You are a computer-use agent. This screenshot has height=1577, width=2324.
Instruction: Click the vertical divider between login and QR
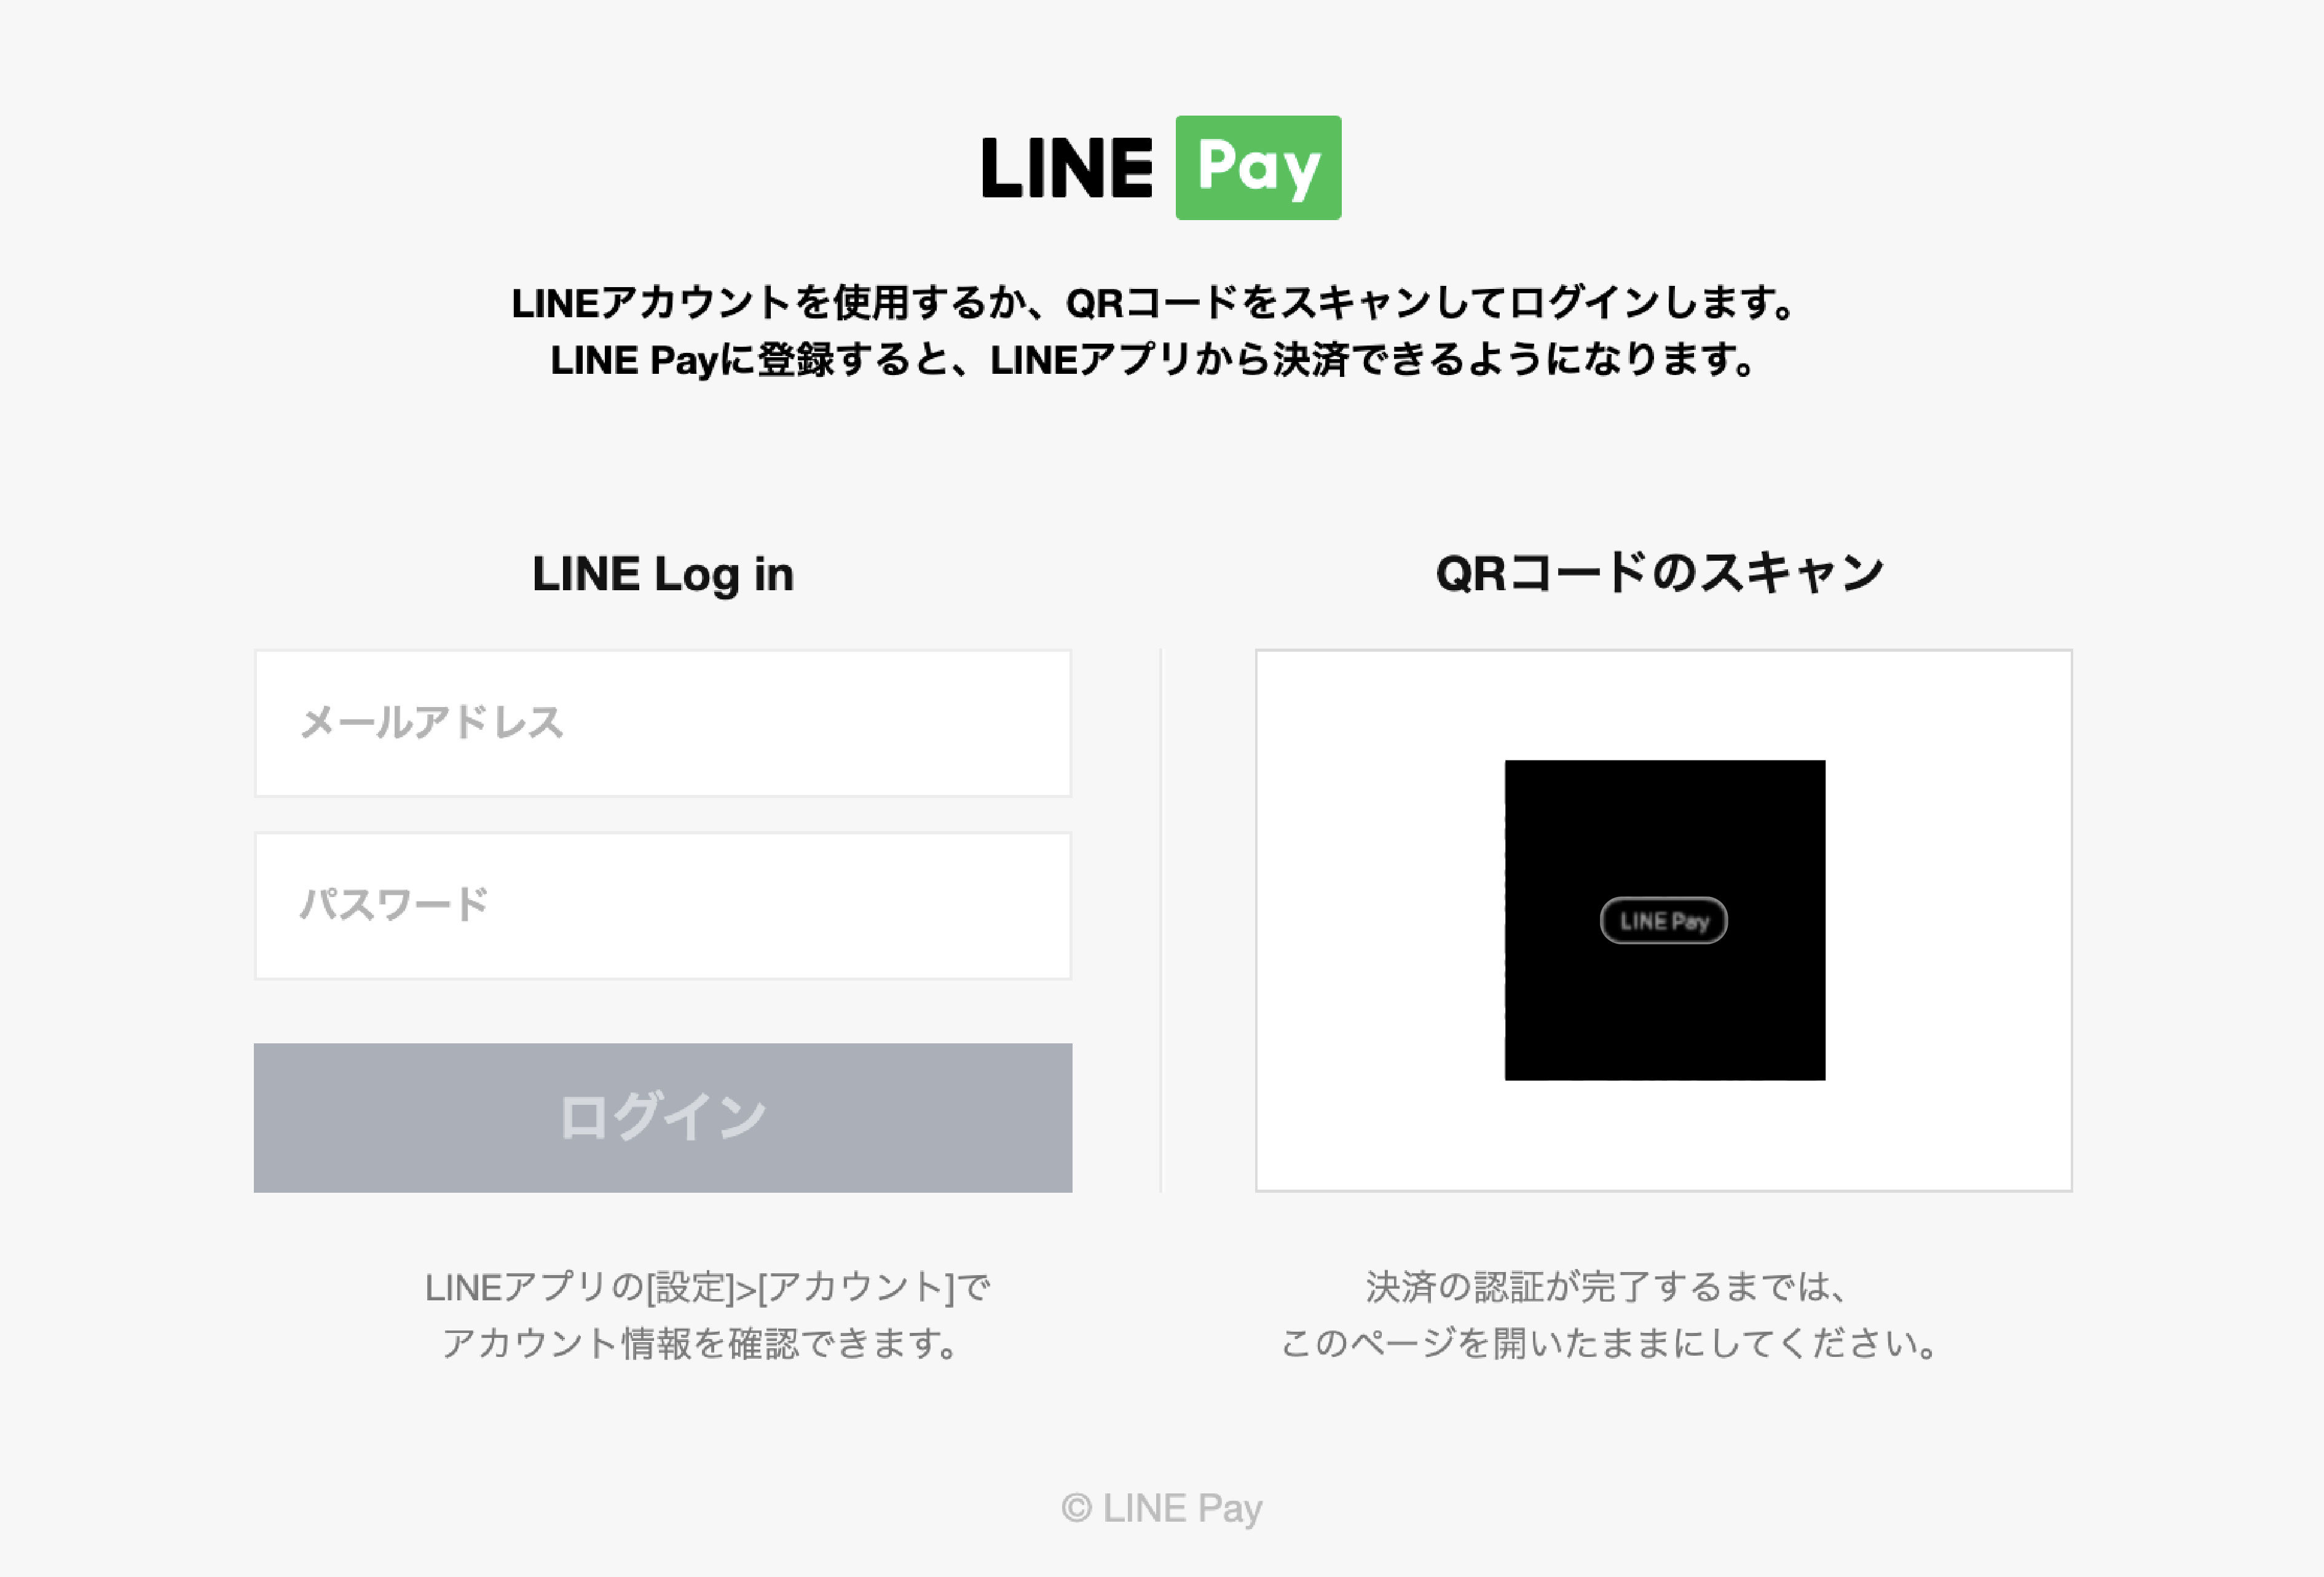1161,920
